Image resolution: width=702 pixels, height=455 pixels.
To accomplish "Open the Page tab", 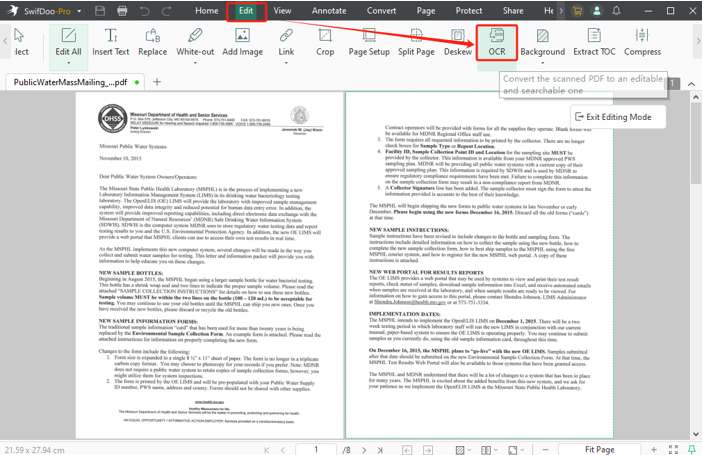I will (426, 11).
